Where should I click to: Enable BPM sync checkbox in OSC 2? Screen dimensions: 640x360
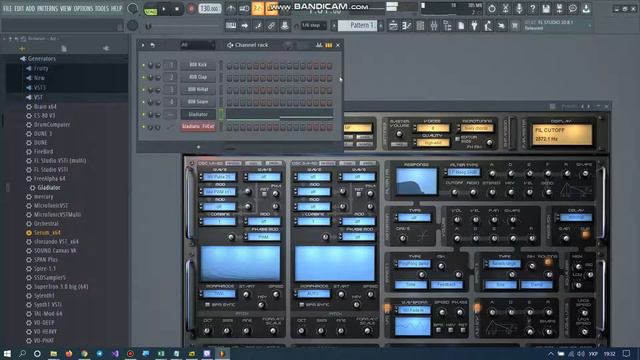301,304
